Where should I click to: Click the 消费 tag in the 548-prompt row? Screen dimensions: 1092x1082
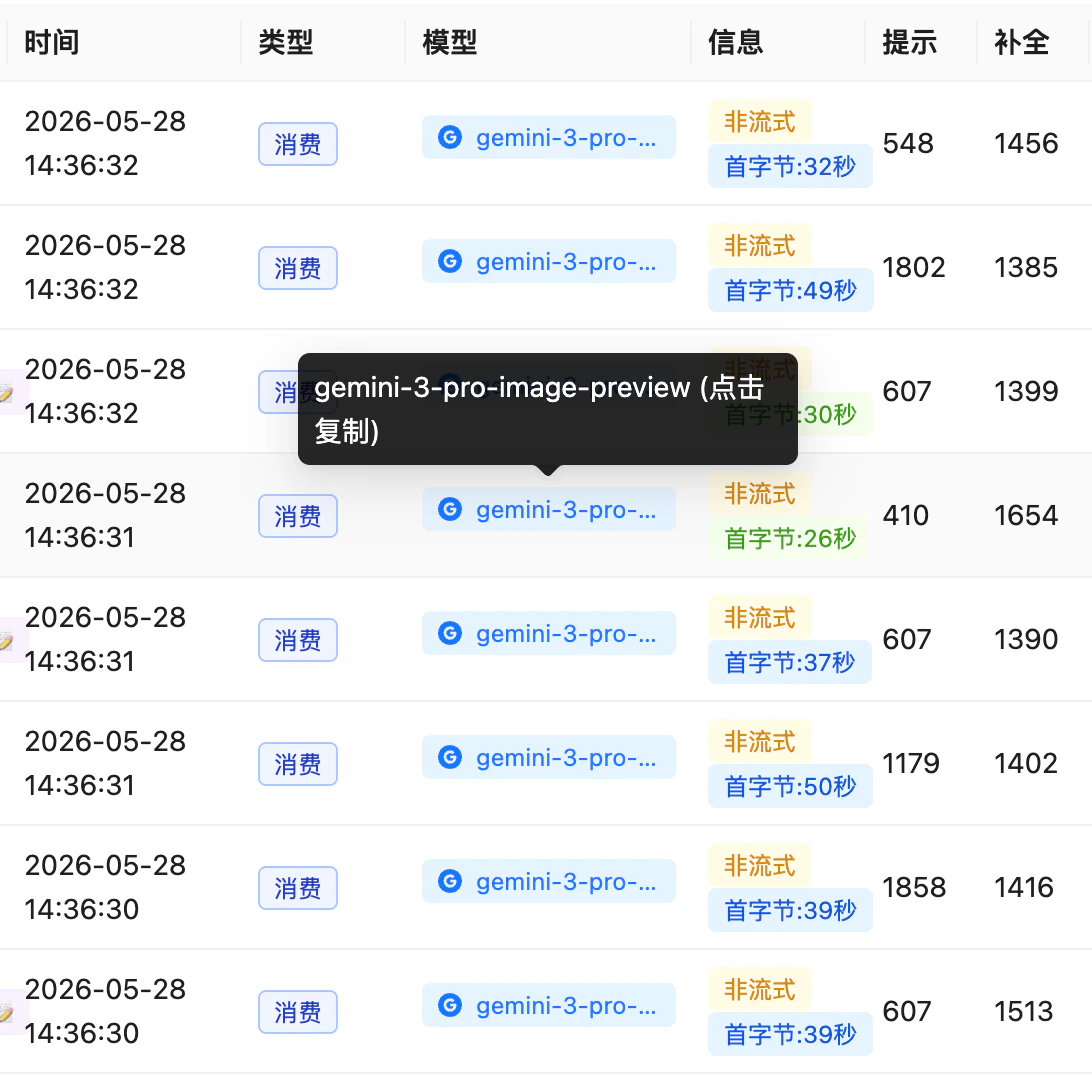[298, 144]
